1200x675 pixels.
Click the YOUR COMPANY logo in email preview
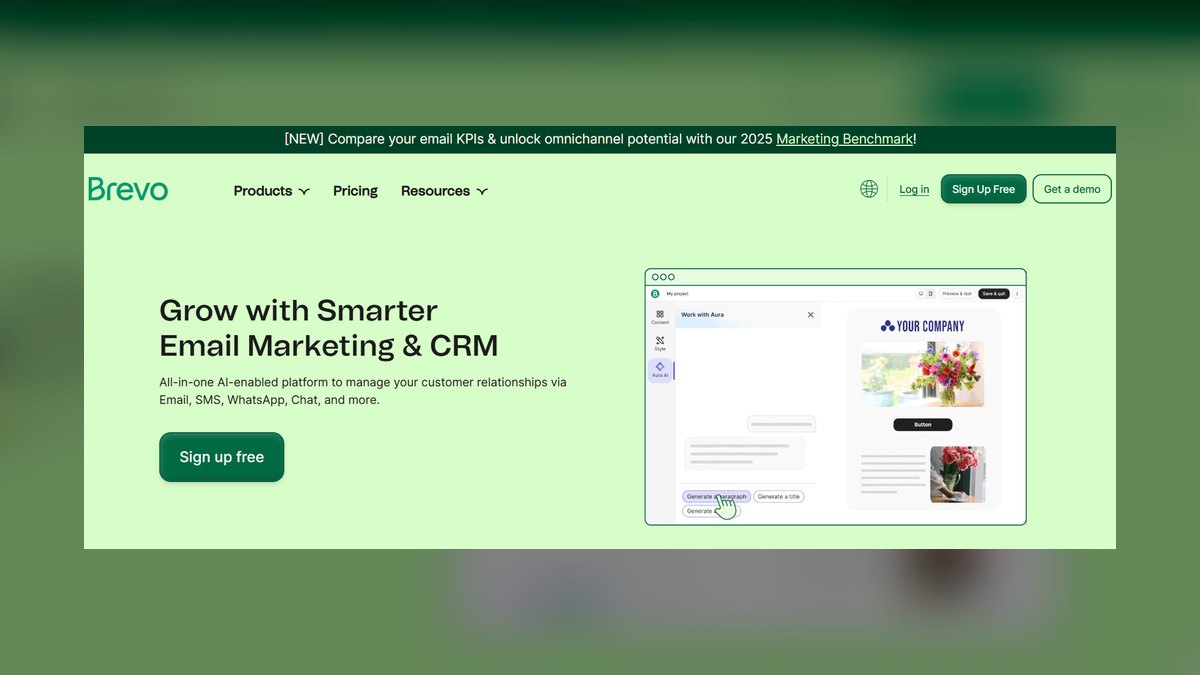923,326
